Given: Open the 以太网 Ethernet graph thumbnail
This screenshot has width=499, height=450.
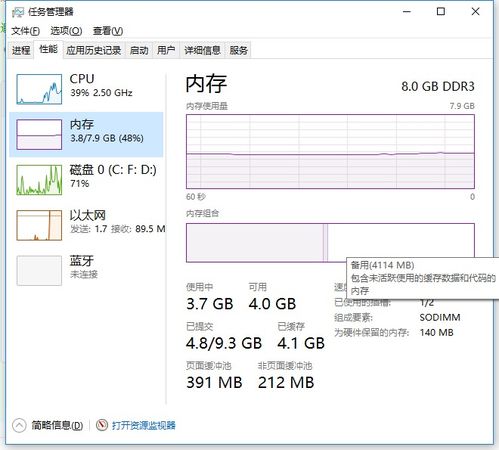Looking at the screenshot, I should point(39,225).
